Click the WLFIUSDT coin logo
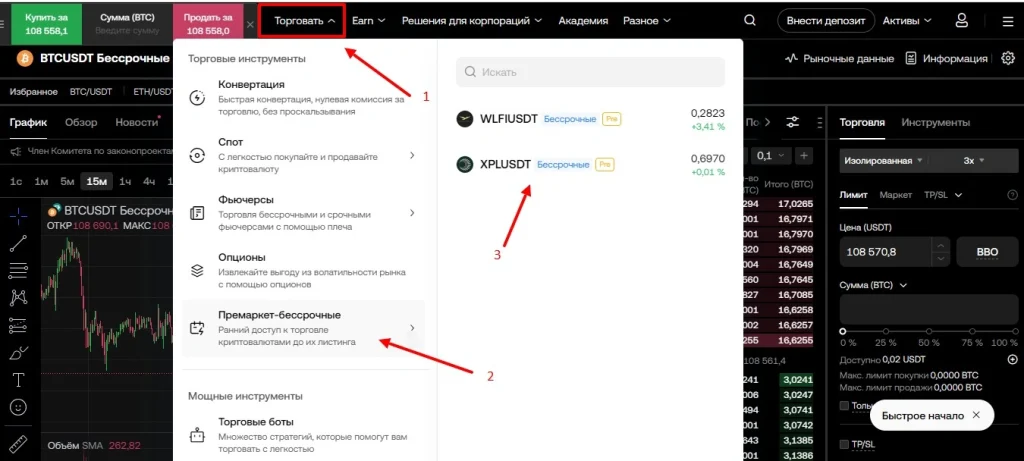The image size is (1024, 461). click(x=464, y=119)
